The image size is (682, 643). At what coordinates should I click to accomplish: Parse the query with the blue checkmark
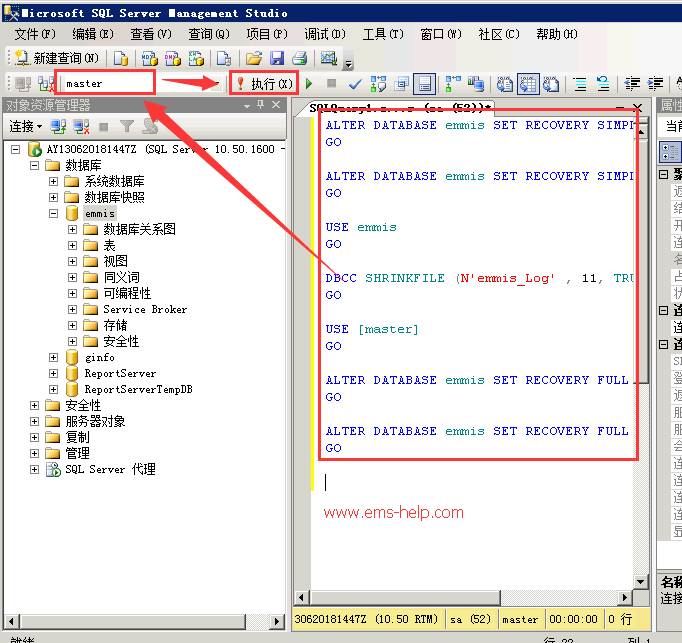[355, 84]
